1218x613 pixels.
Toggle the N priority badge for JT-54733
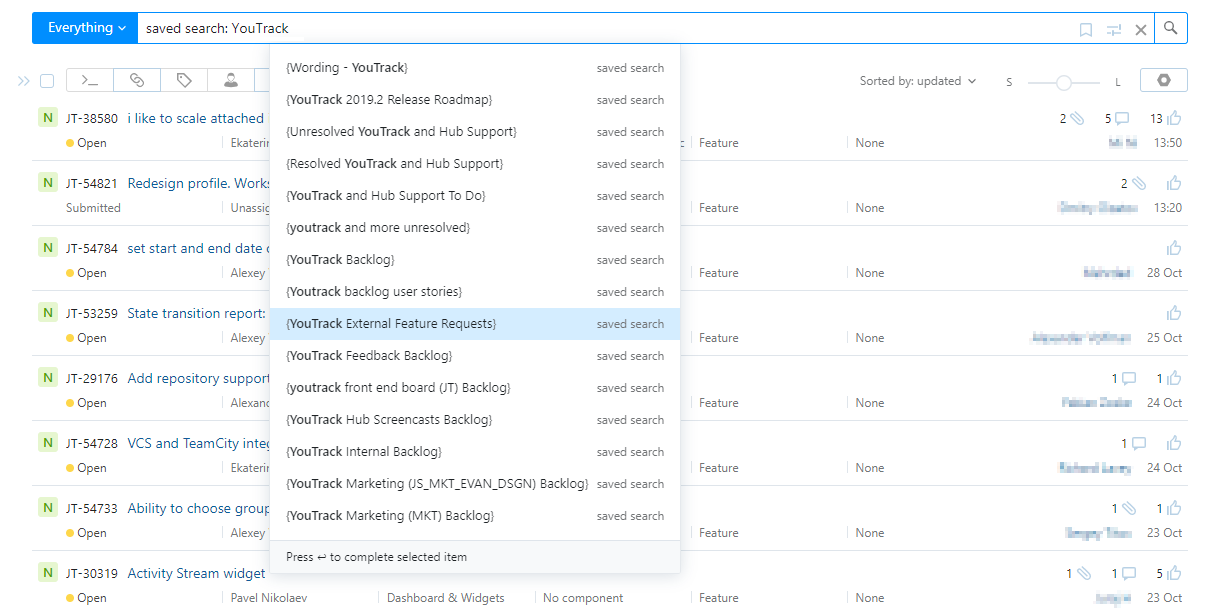47,508
